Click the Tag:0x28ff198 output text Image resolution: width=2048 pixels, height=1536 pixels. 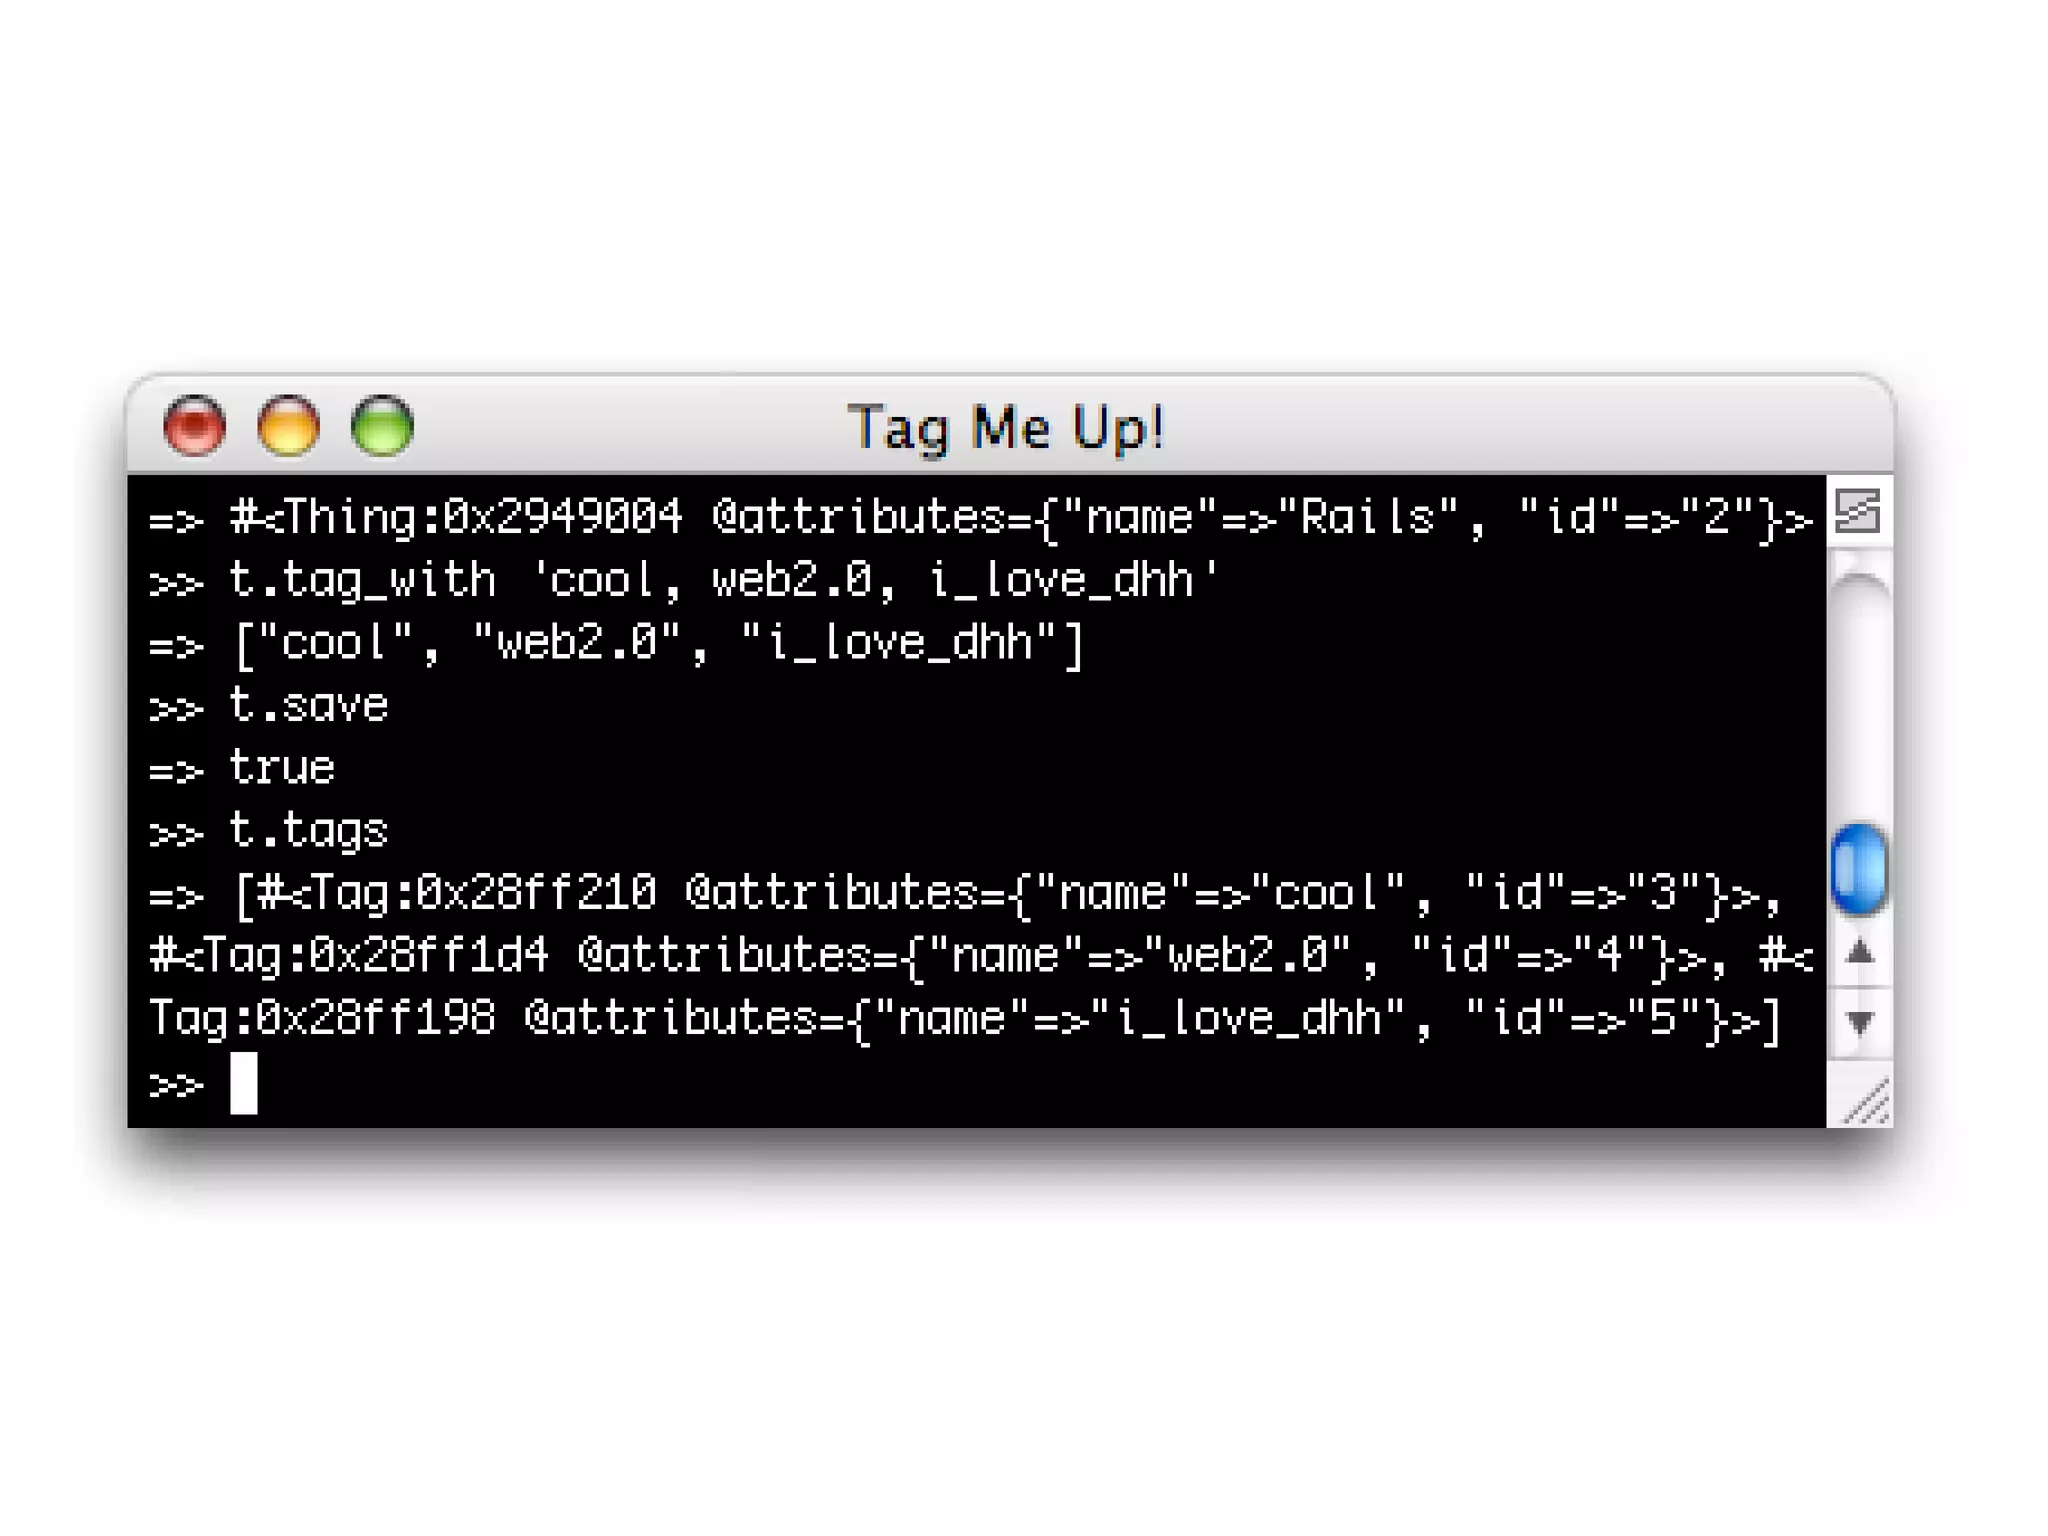(322, 1018)
